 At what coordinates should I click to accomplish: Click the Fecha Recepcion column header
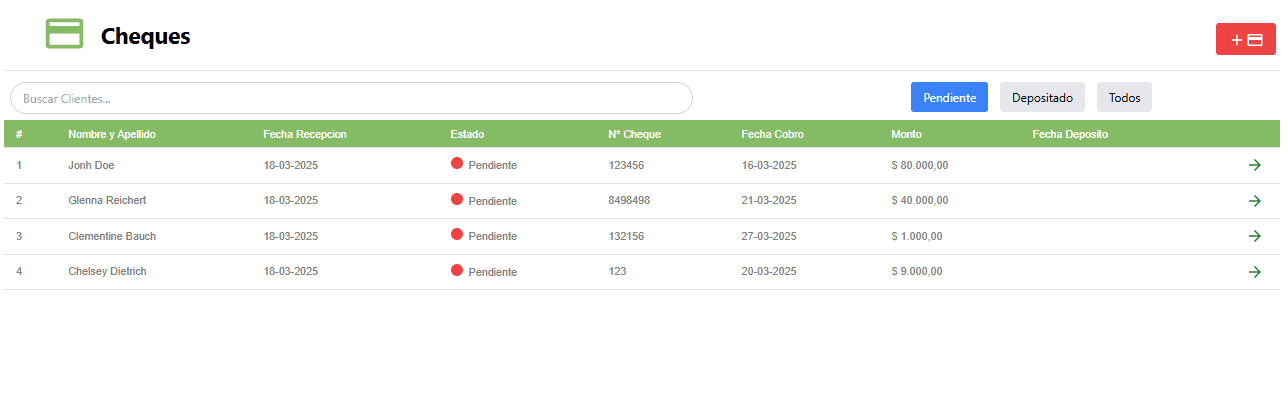(305, 134)
